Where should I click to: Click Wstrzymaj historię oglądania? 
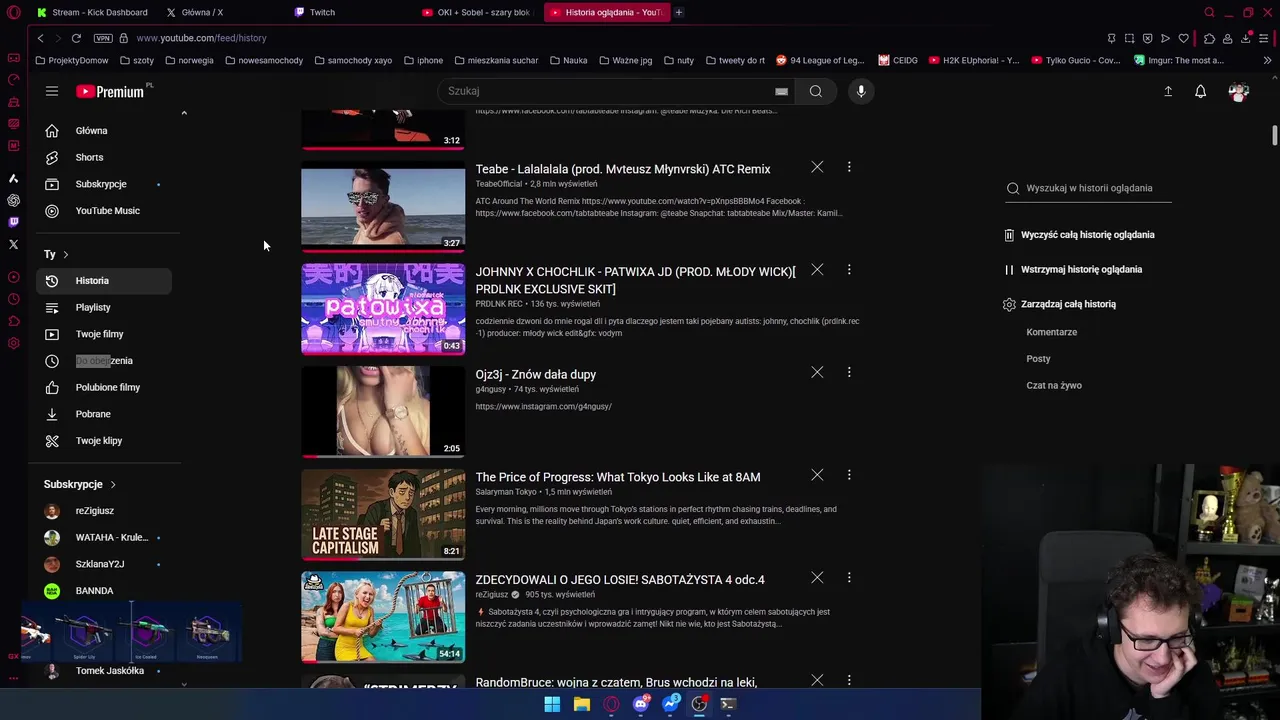click(x=1073, y=269)
